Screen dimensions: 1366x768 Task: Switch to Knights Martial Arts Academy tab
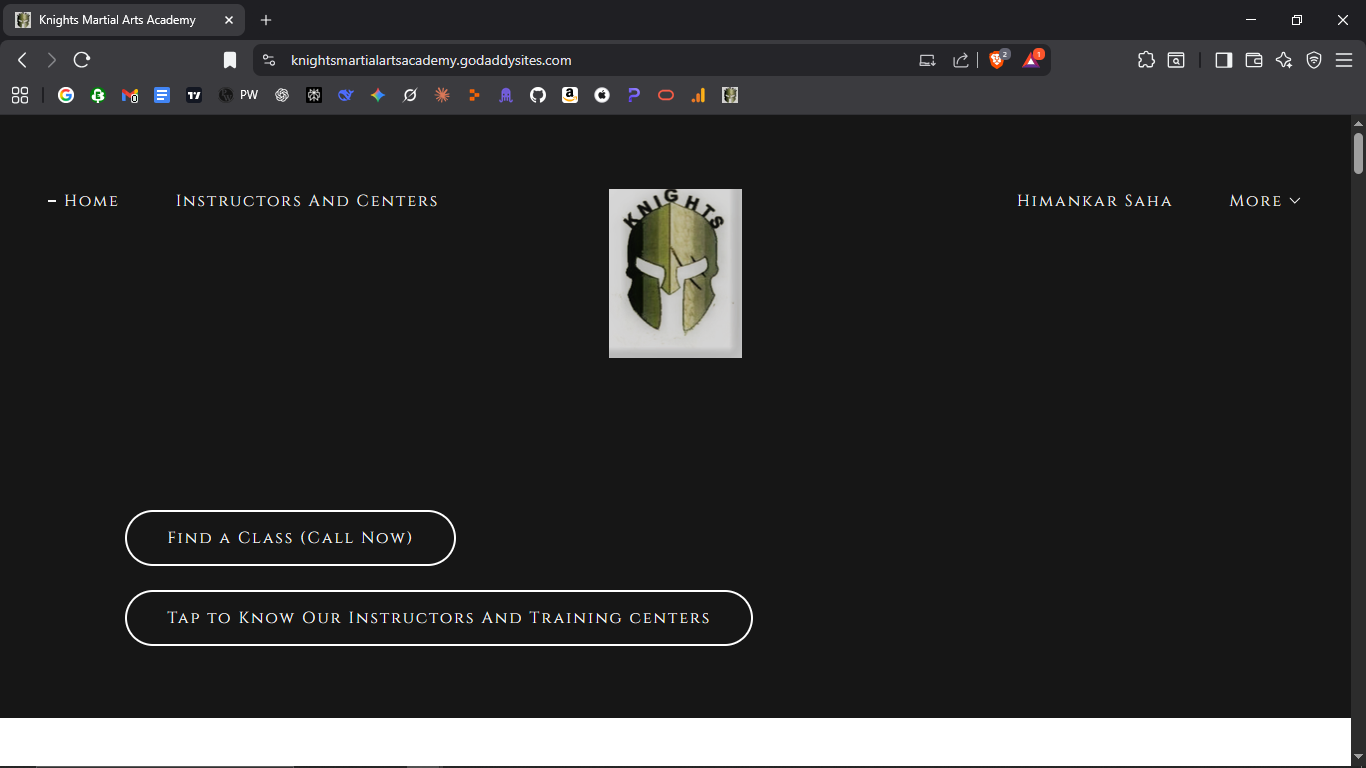tap(120, 19)
